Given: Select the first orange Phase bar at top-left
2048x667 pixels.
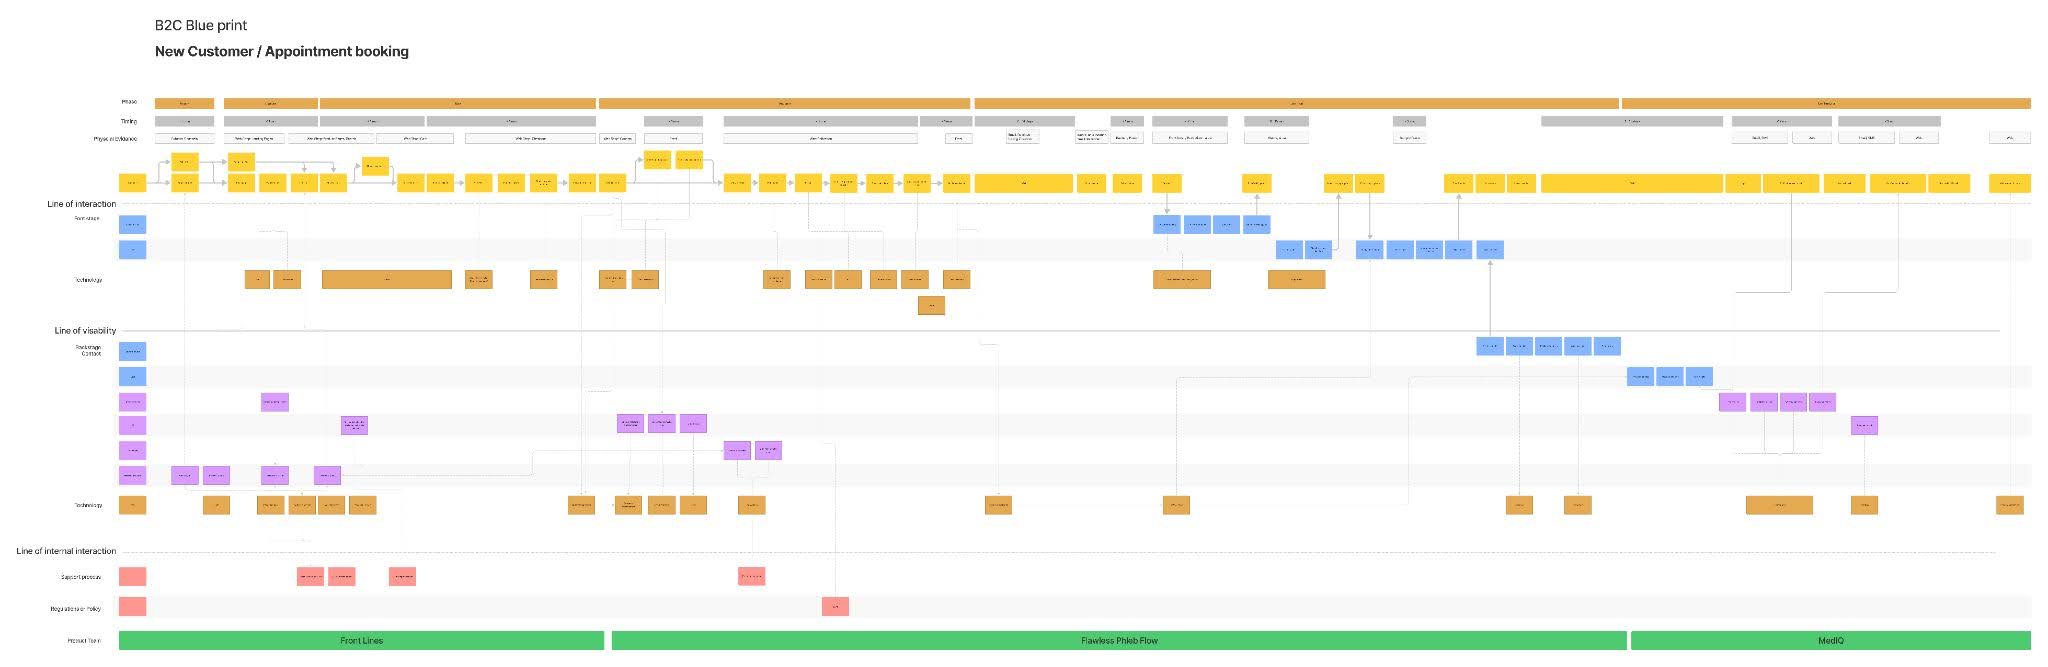Looking at the screenshot, I should (x=184, y=103).
